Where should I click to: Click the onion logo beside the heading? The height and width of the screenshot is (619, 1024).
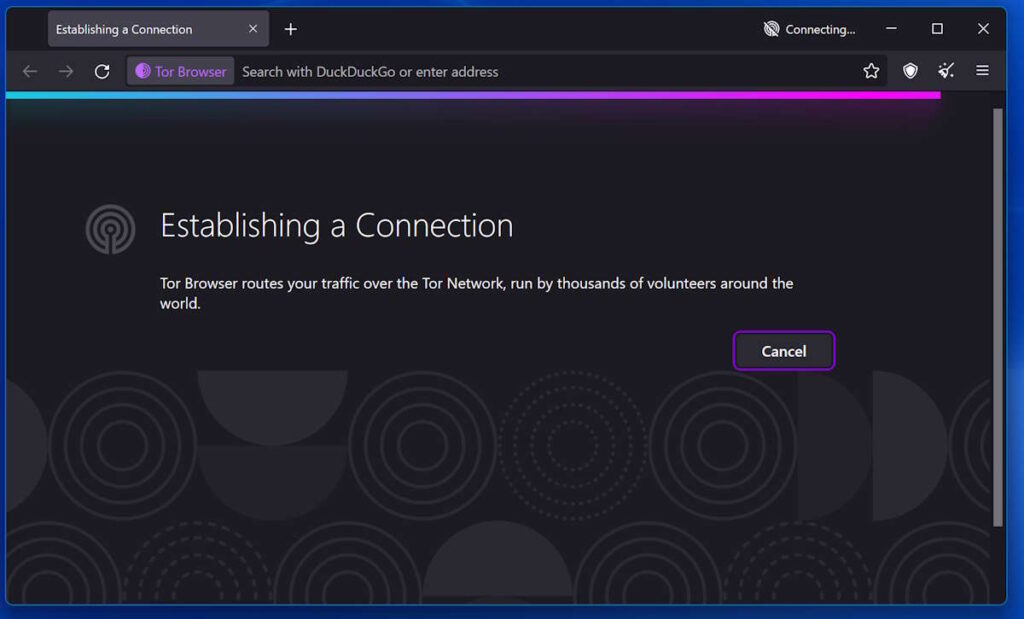click(110, 228)
